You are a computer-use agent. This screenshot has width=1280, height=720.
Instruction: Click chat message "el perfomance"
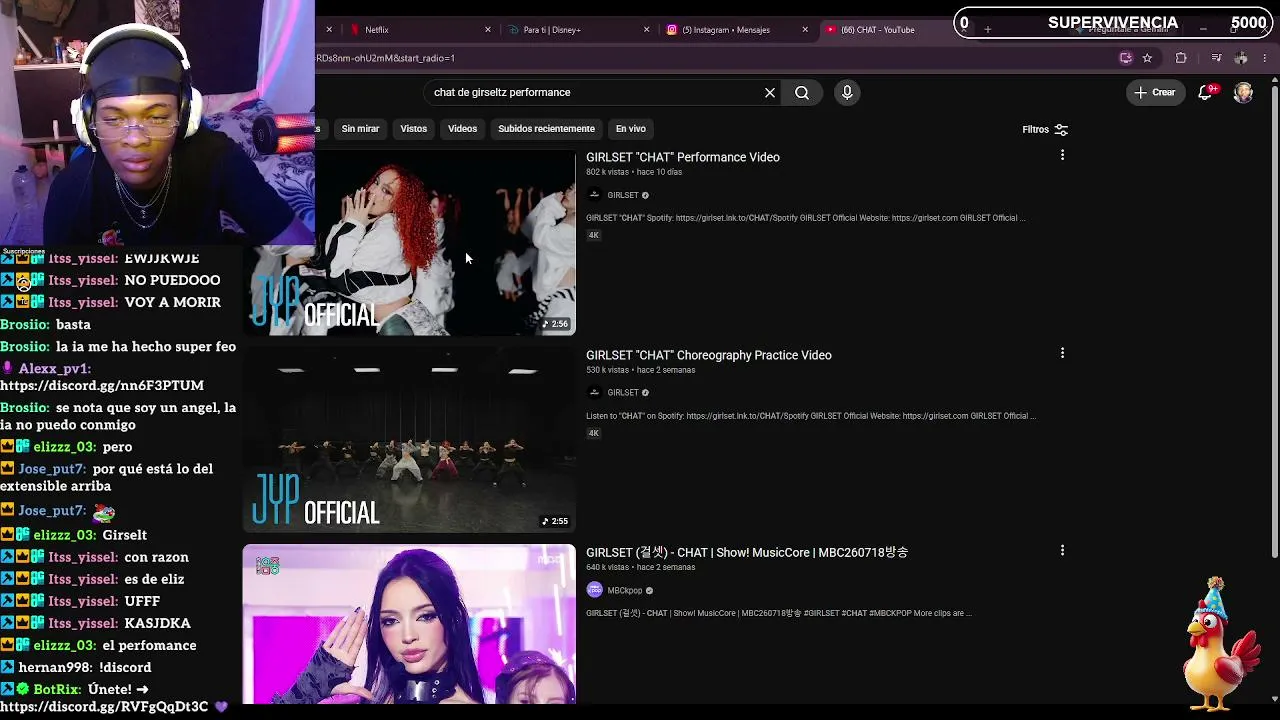[150, 645]
